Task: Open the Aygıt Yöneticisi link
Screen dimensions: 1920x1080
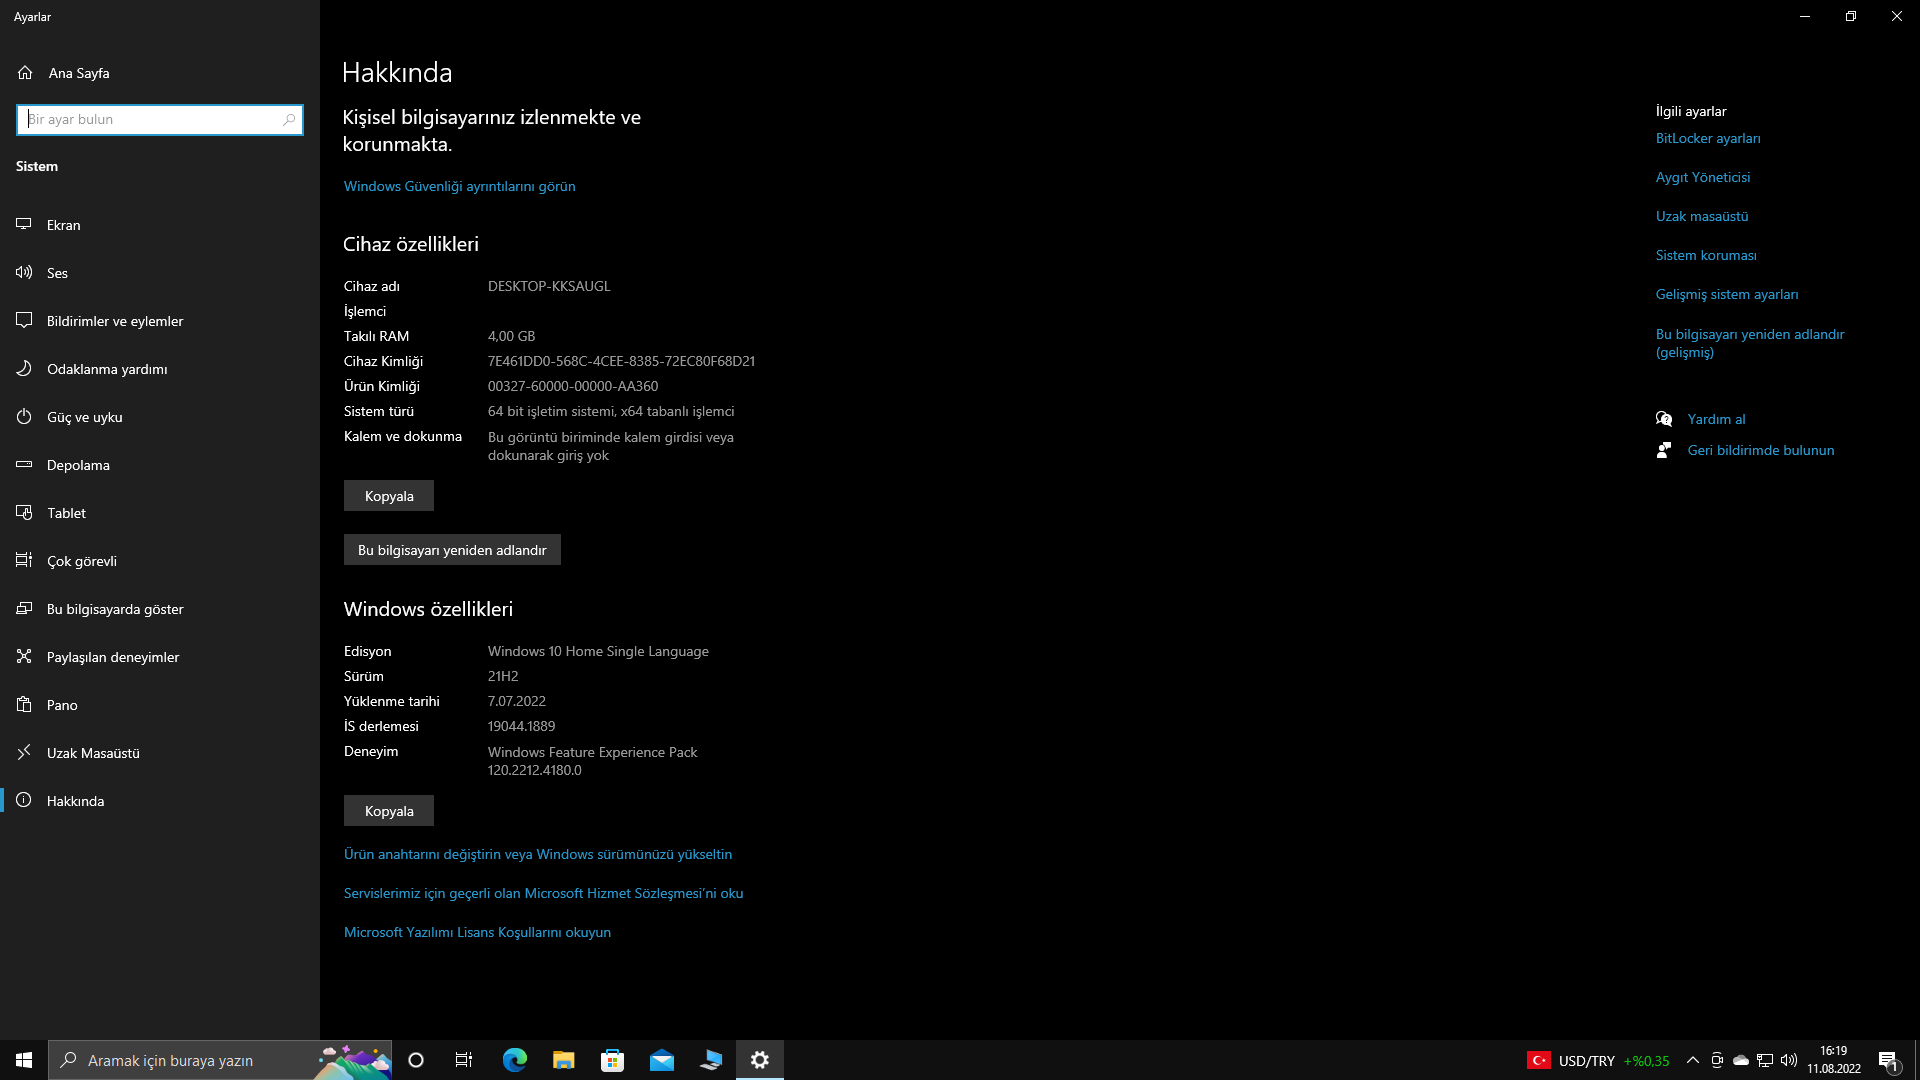Action: click(1702, 177)
